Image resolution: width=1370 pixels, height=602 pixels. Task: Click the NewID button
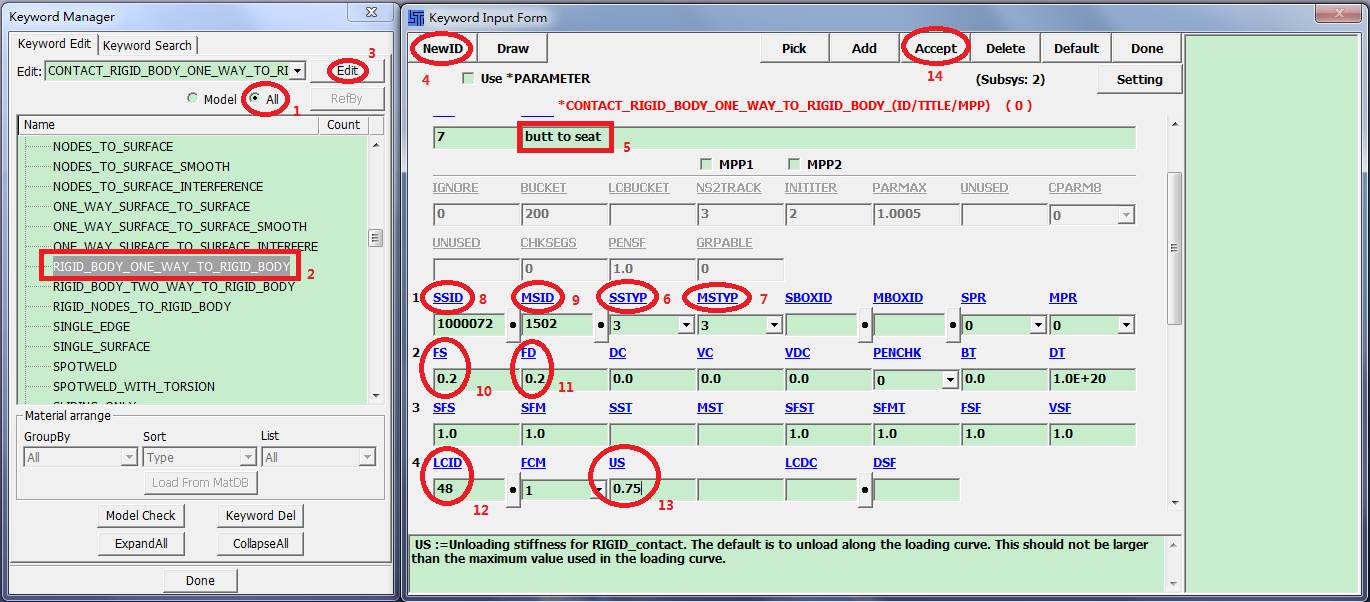point(443,48)
